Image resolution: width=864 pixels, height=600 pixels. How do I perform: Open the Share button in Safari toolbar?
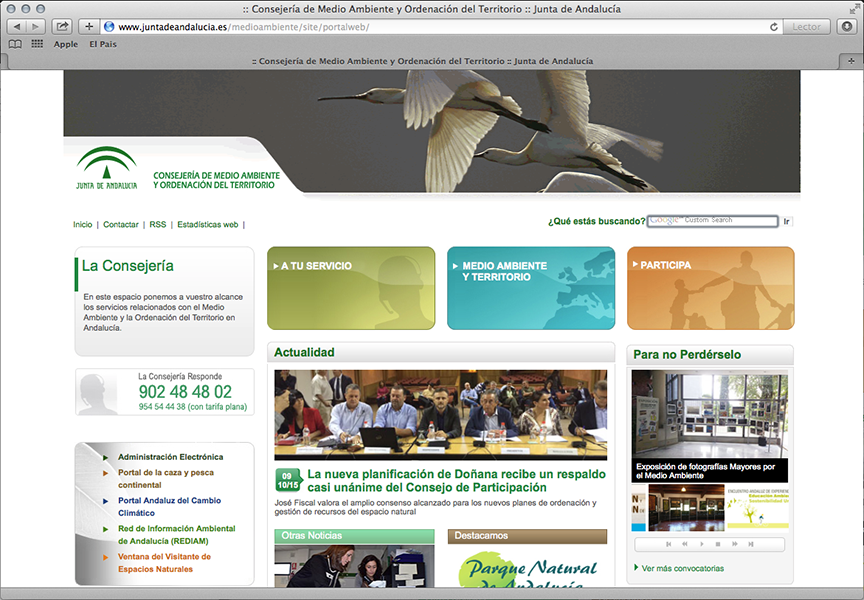[62, 26]
